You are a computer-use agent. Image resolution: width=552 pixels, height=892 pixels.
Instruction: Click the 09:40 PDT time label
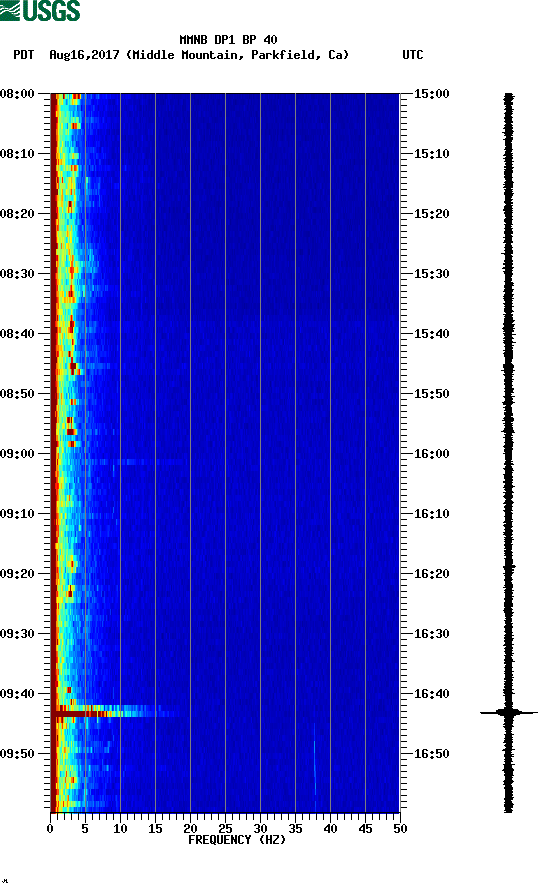point(17,693)
